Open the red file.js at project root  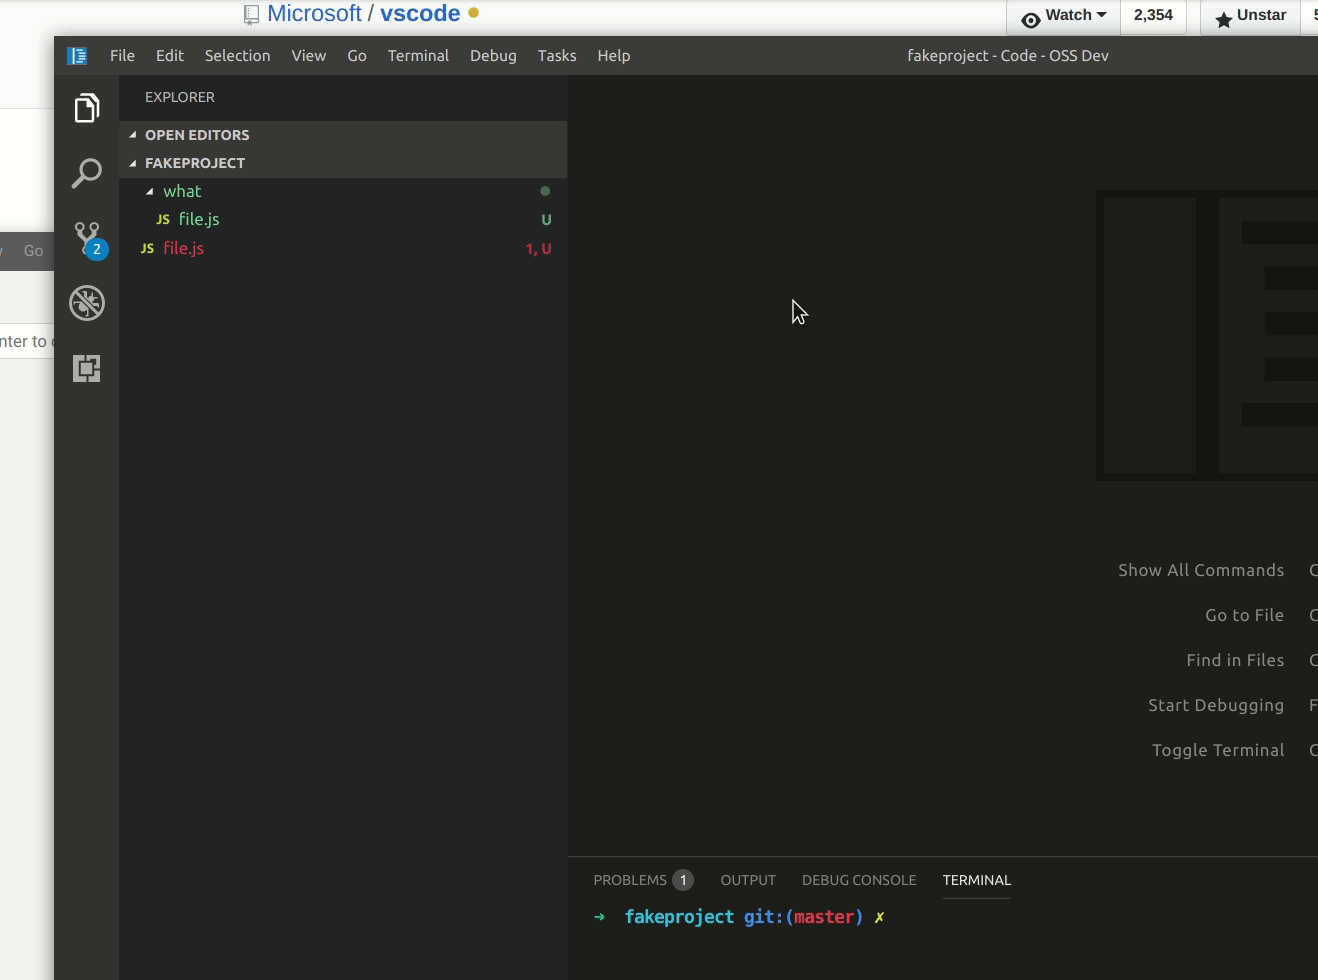click(343, 248)
